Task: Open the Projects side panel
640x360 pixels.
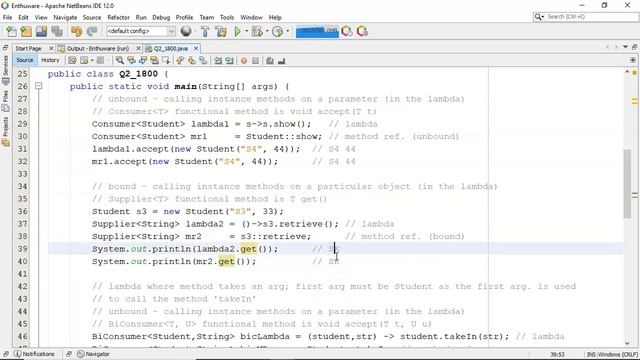Action: pyautogui.click(x=5, y=131)
